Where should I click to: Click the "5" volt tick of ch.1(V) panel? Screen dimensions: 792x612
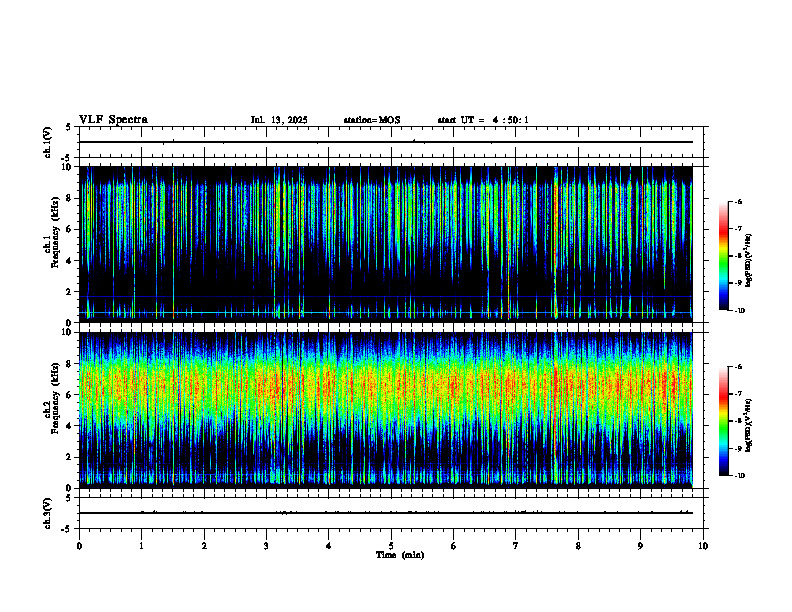[68, 127]
